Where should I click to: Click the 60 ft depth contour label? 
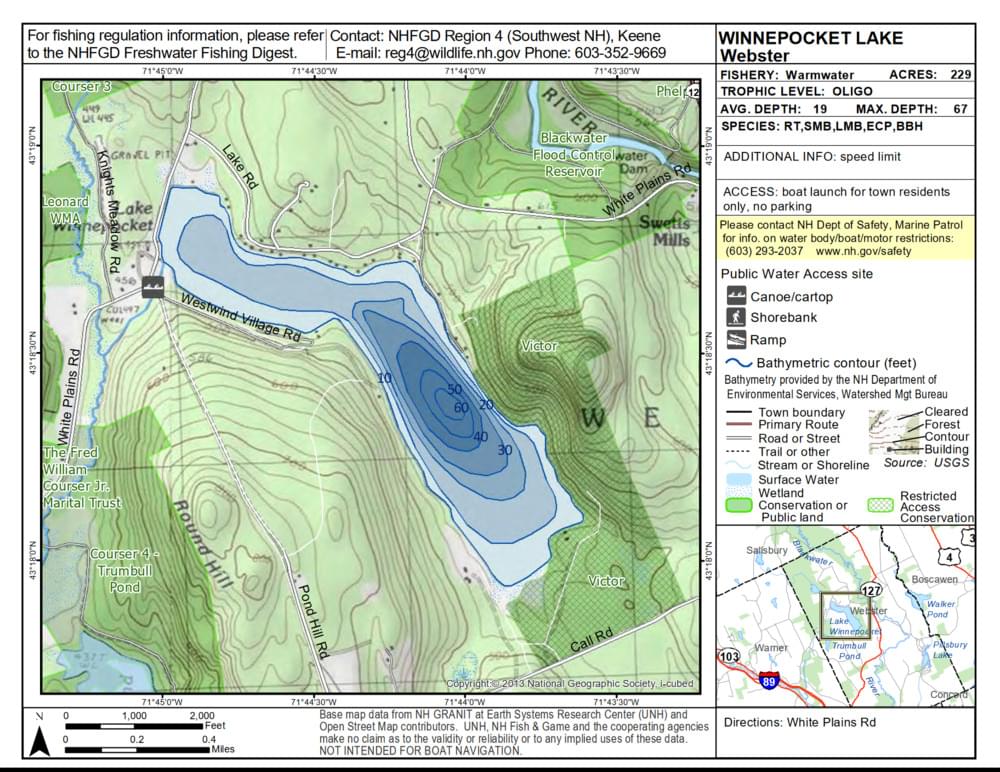click(461, 407)
